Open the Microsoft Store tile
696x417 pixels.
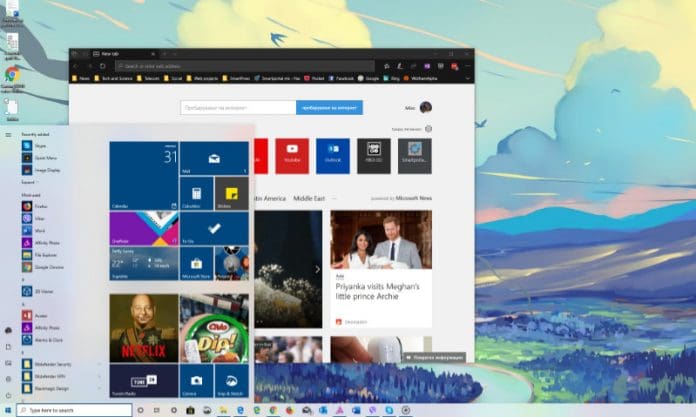(x=197, y=263)
